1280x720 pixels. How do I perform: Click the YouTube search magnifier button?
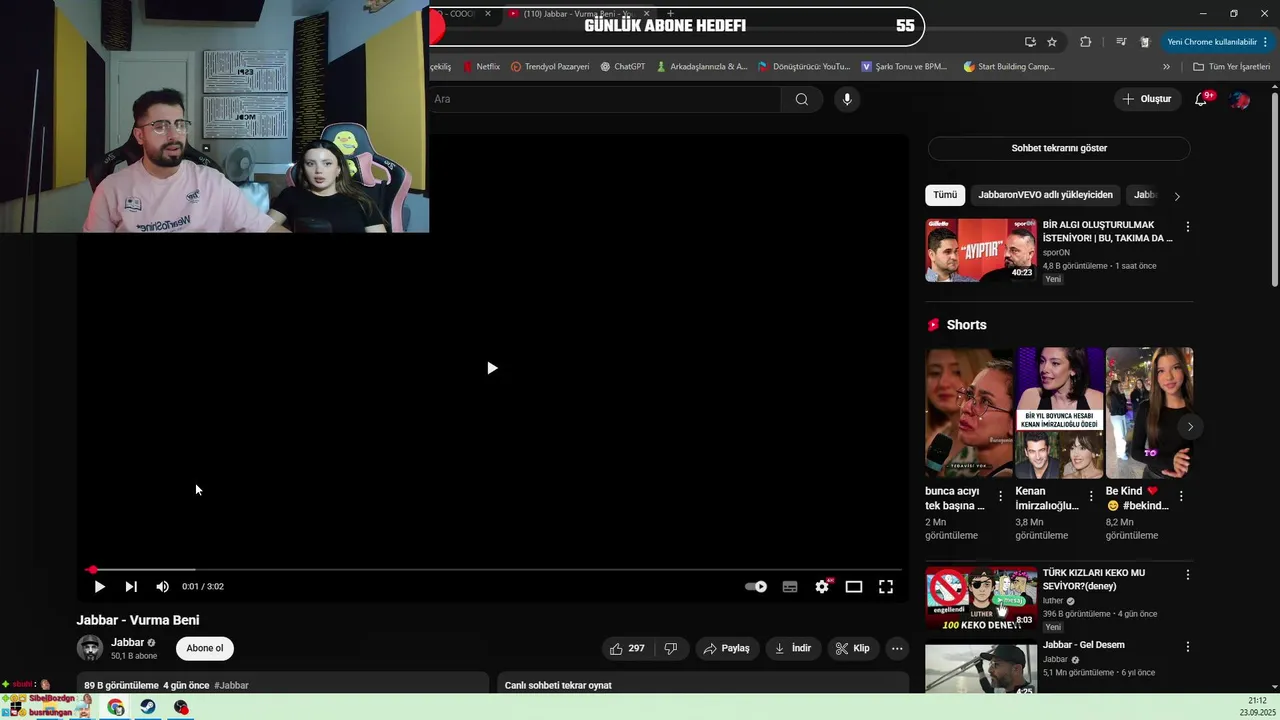[x=802, y=99]
